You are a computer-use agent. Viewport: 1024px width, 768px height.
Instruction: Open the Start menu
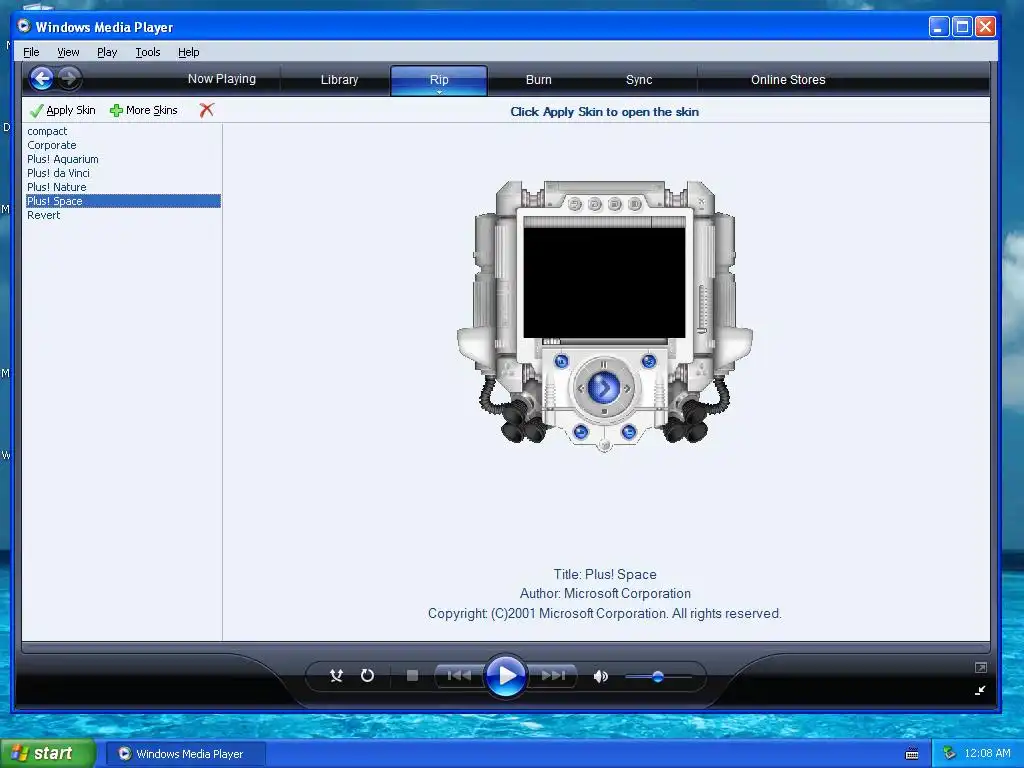pos(48,754)
